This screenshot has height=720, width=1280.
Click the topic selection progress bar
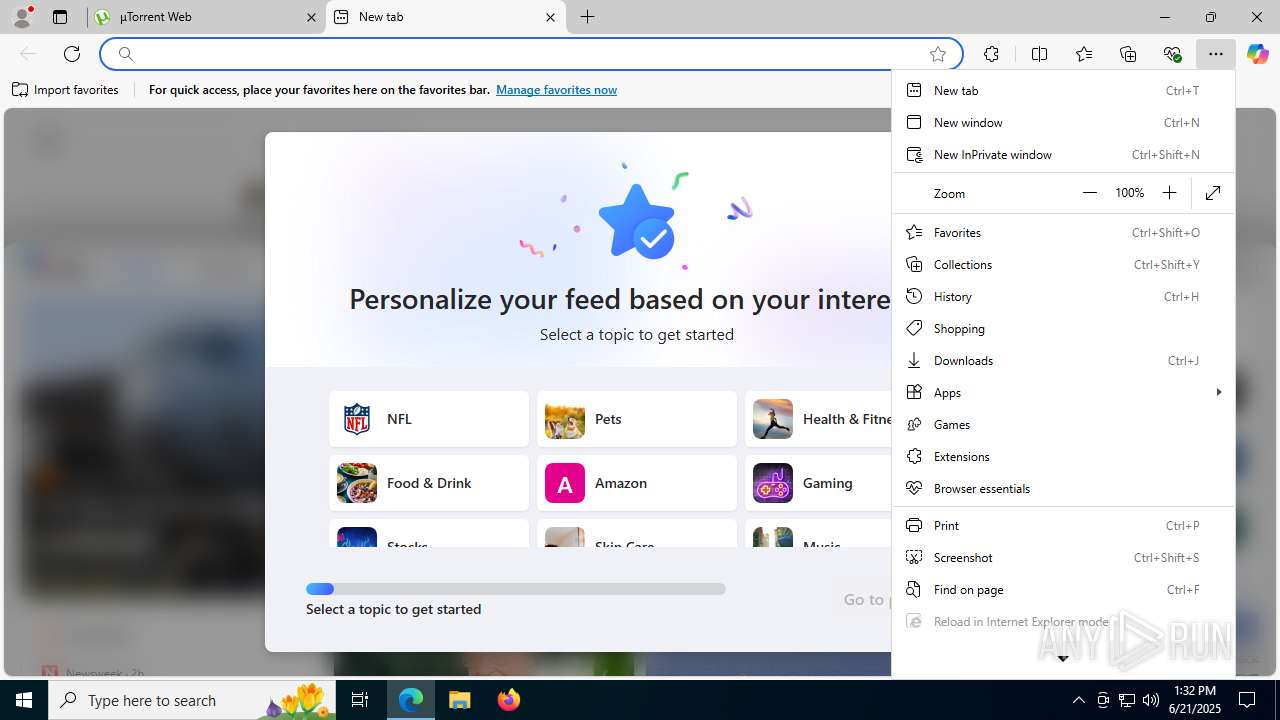pos(516,589)
